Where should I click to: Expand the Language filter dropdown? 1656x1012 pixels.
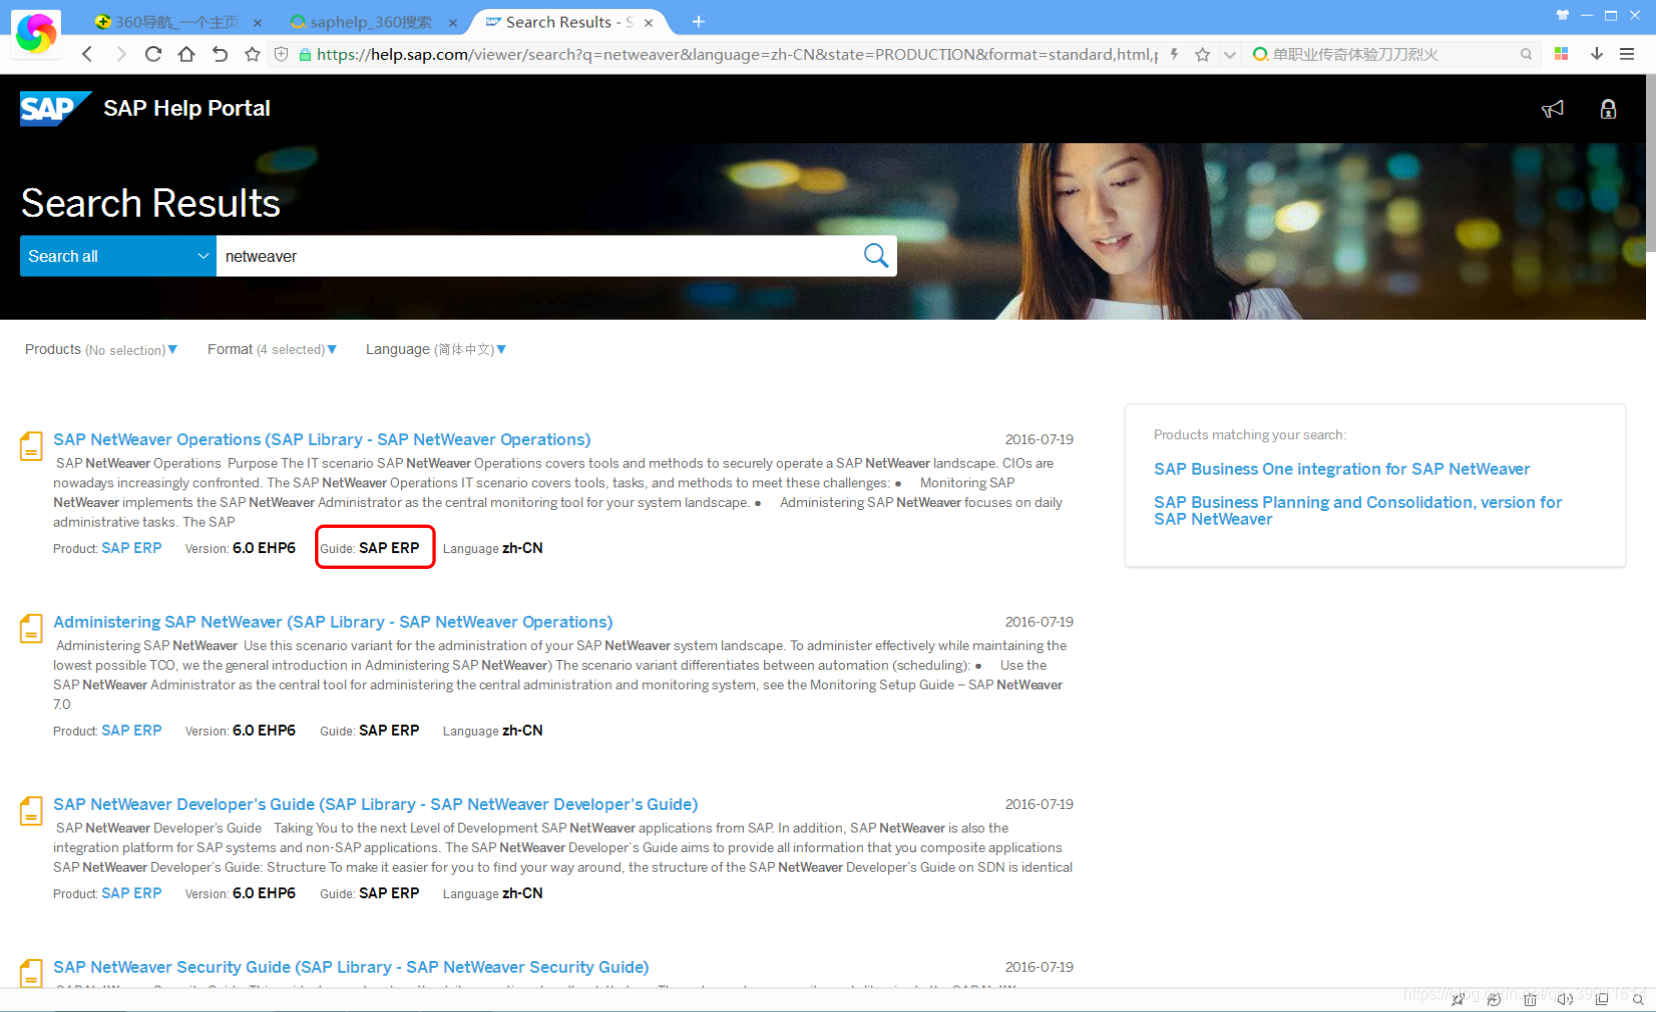click(x=436, y=349)
